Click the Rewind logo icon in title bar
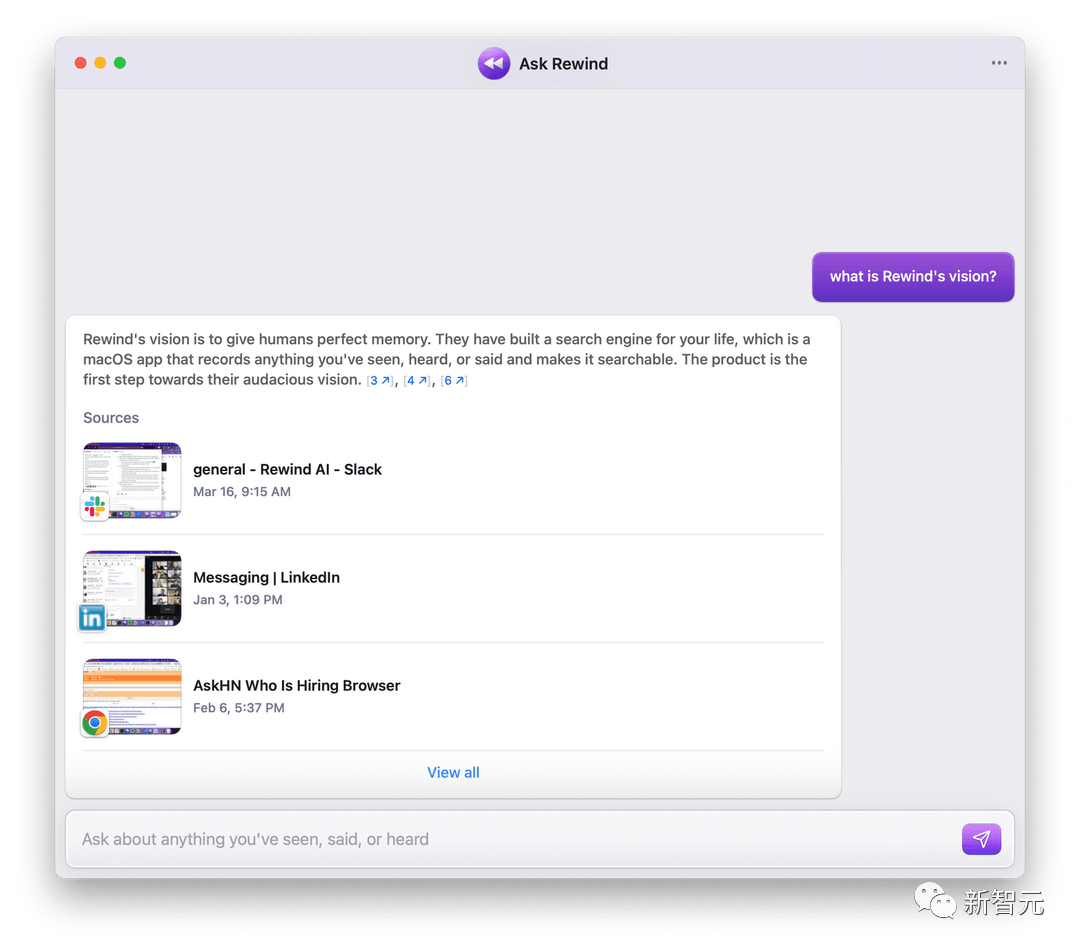Screen dimensions: 1080x951 (494, 63)
